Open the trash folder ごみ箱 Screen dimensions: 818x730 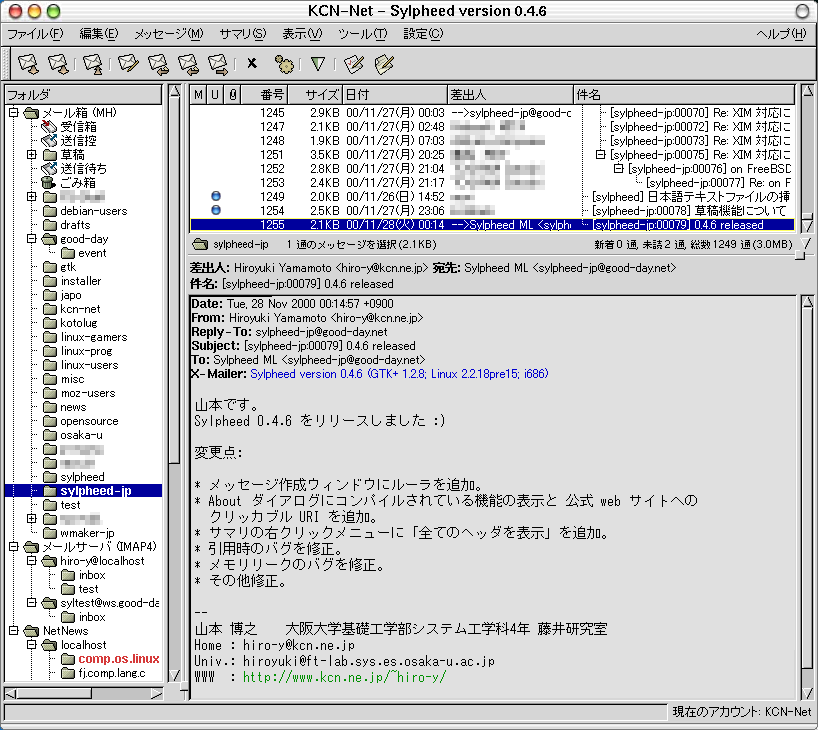pyautogui.click(x=77, y=183)
